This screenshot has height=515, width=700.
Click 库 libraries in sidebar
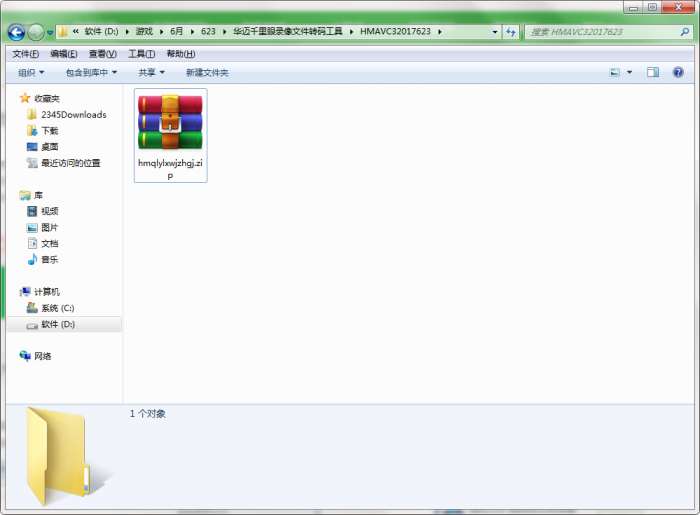point(31,195)
